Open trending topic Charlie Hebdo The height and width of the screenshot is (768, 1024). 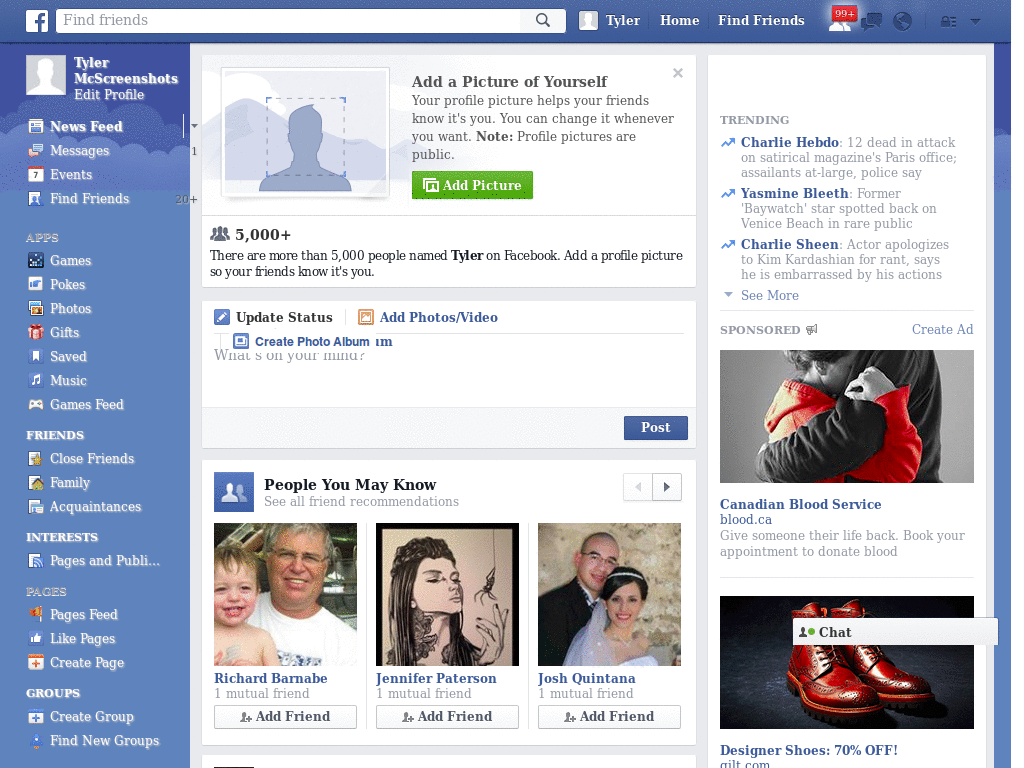tap(790, 142)
